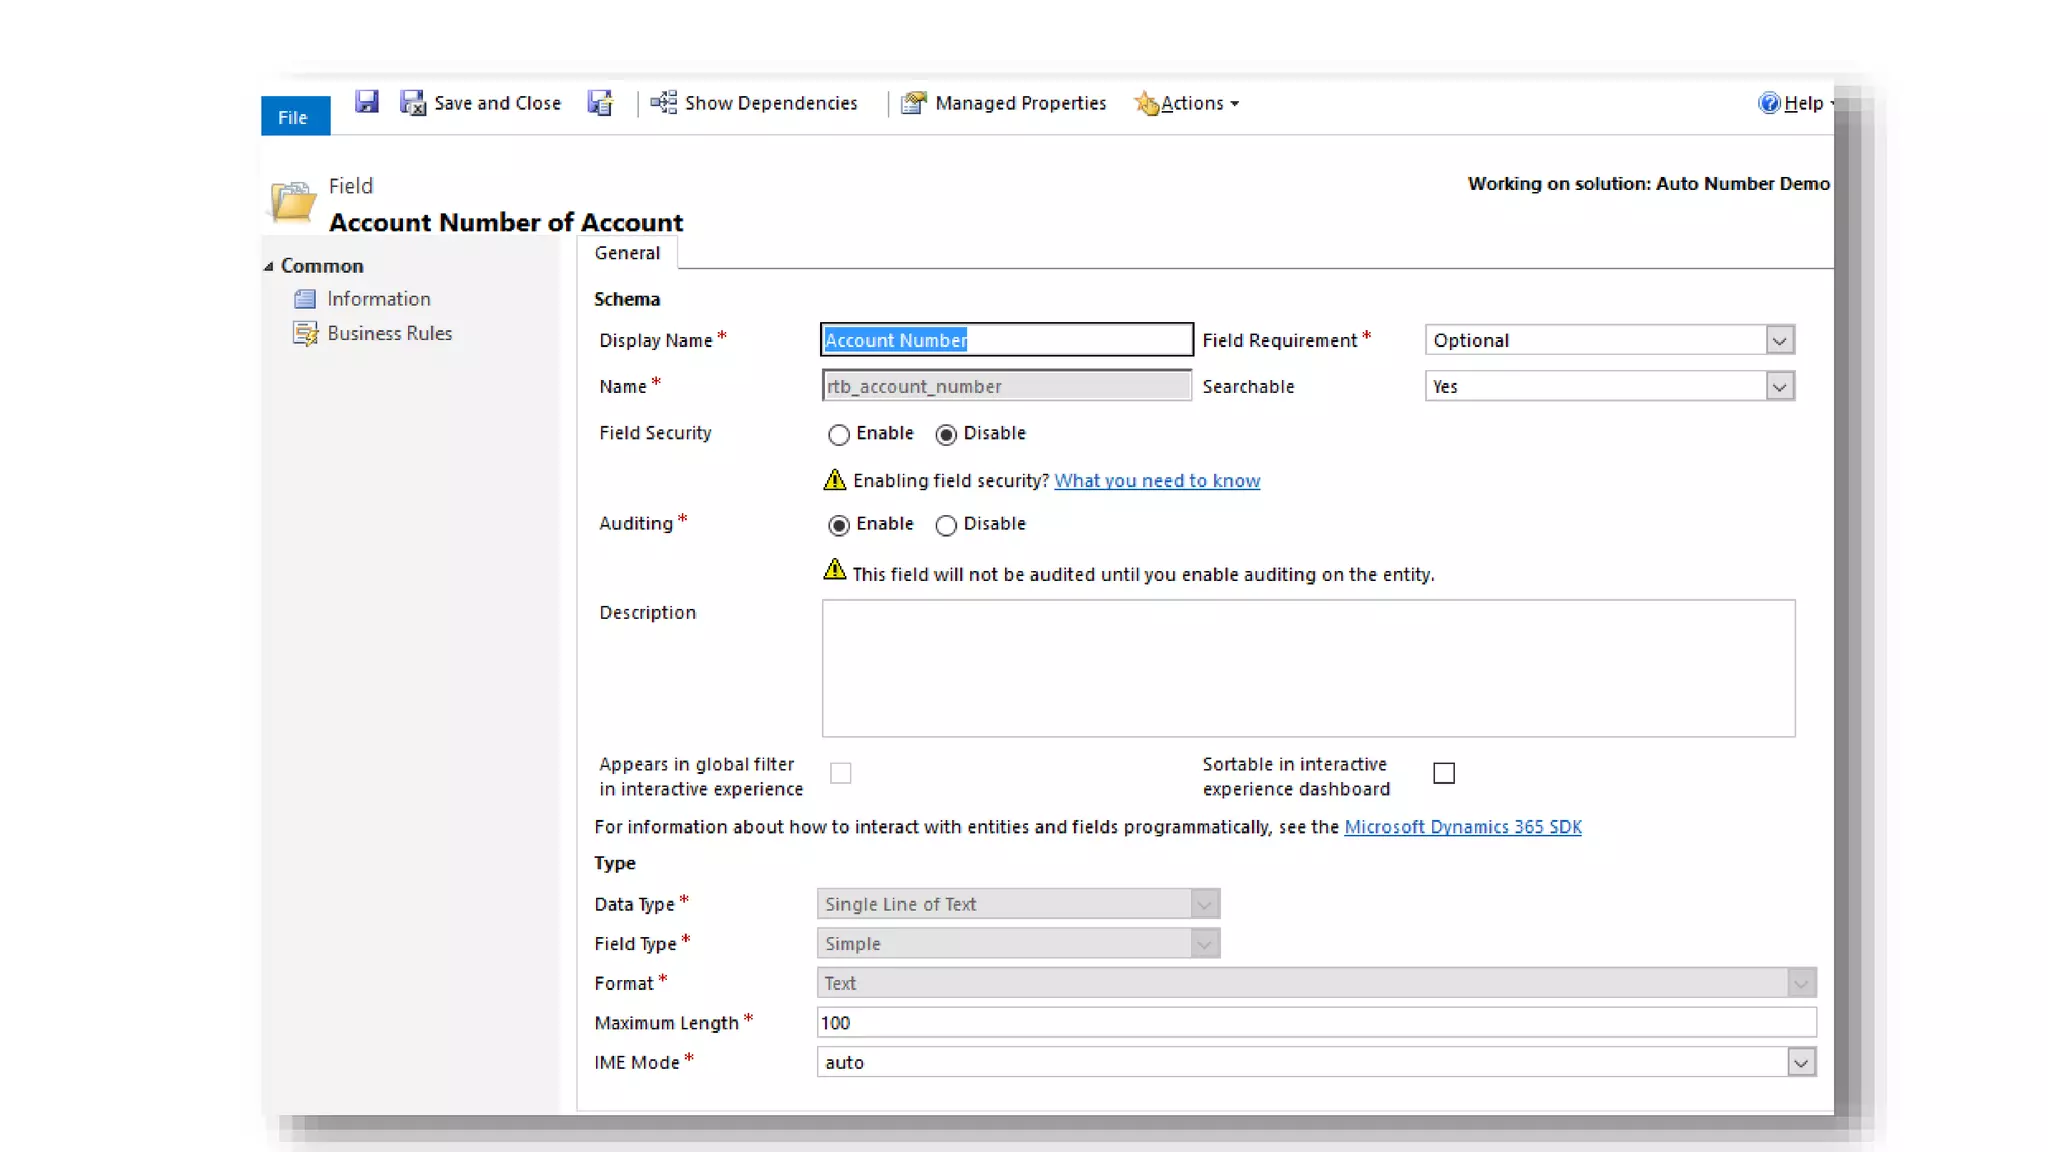
Task: Select Disable for Auditing
Action: 946,525
